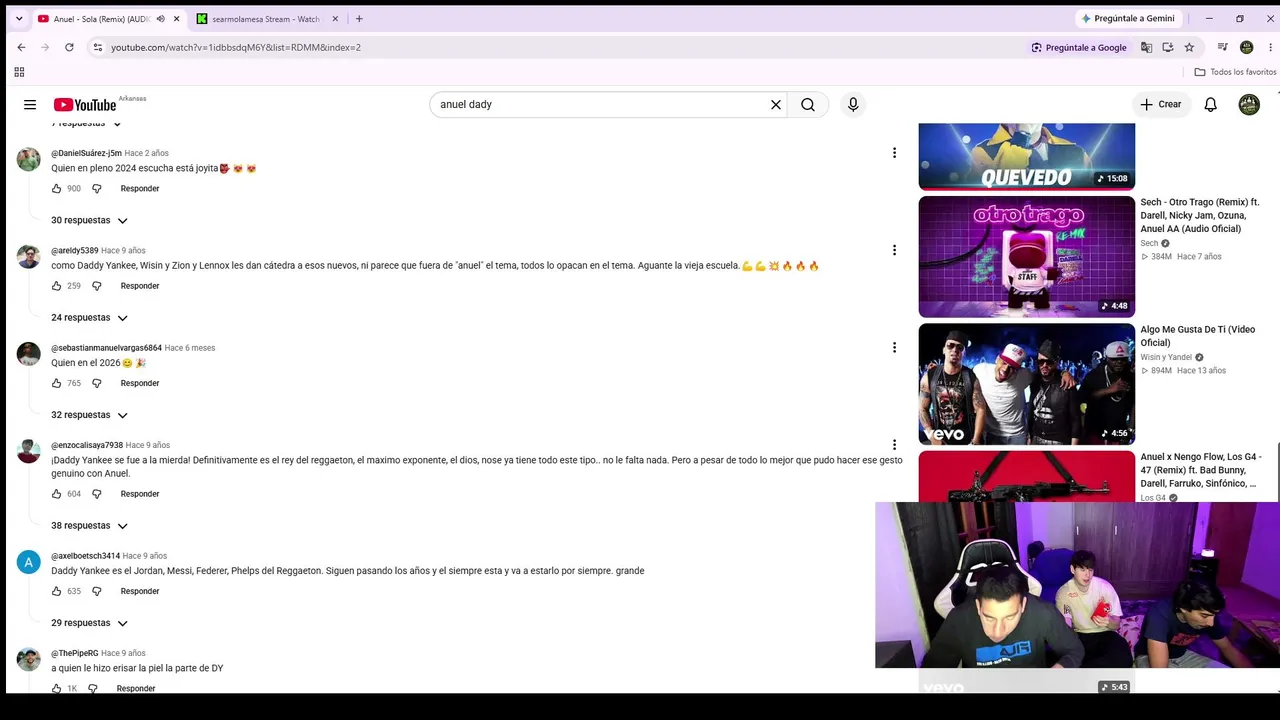The height and width of the screenshot is (720, 1280).
Task: Open the Wisin y Yandel channel
Action: tap(1166, 357)
